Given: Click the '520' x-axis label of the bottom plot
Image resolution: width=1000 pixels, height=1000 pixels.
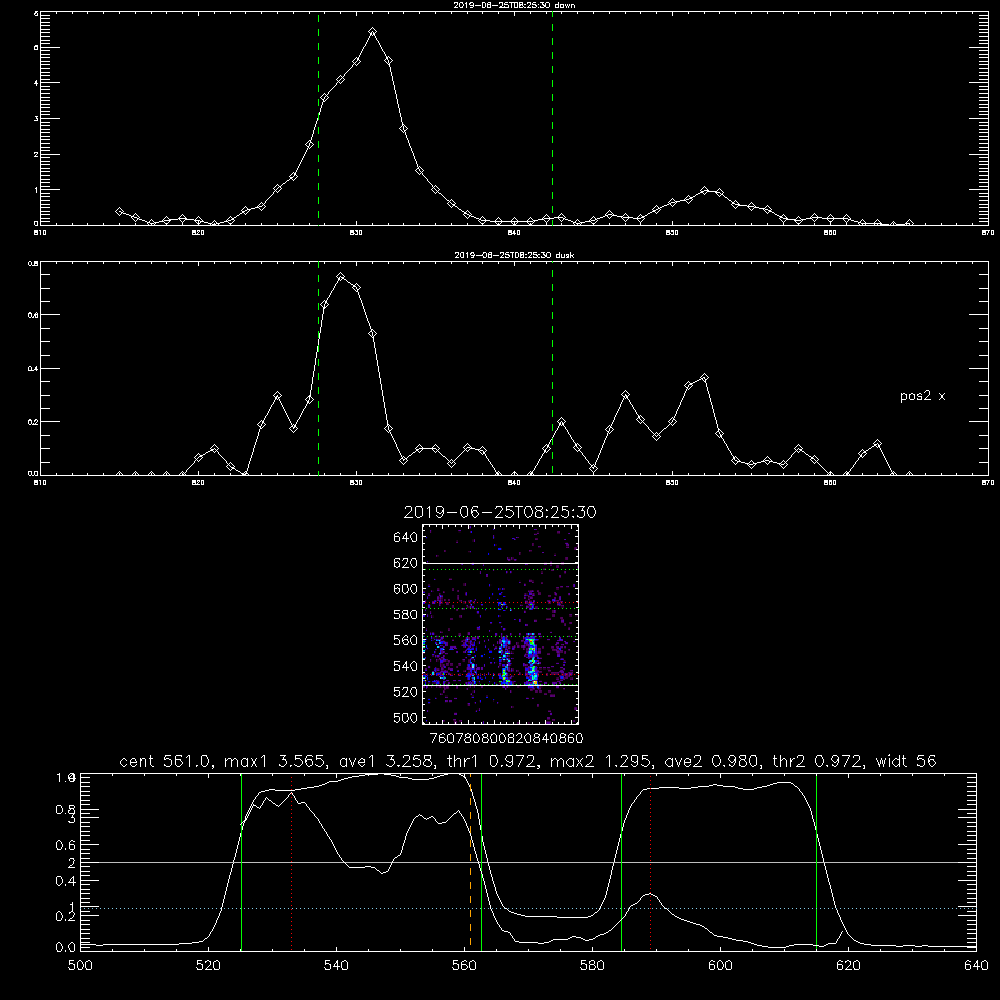Looking at the screenshot, I should 209,965.
